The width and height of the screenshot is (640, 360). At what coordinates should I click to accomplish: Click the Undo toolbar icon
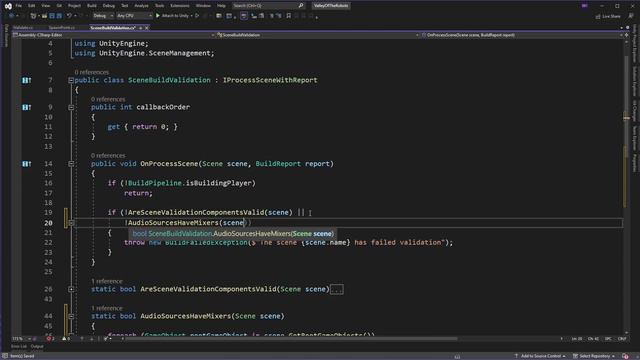point(69,16)
